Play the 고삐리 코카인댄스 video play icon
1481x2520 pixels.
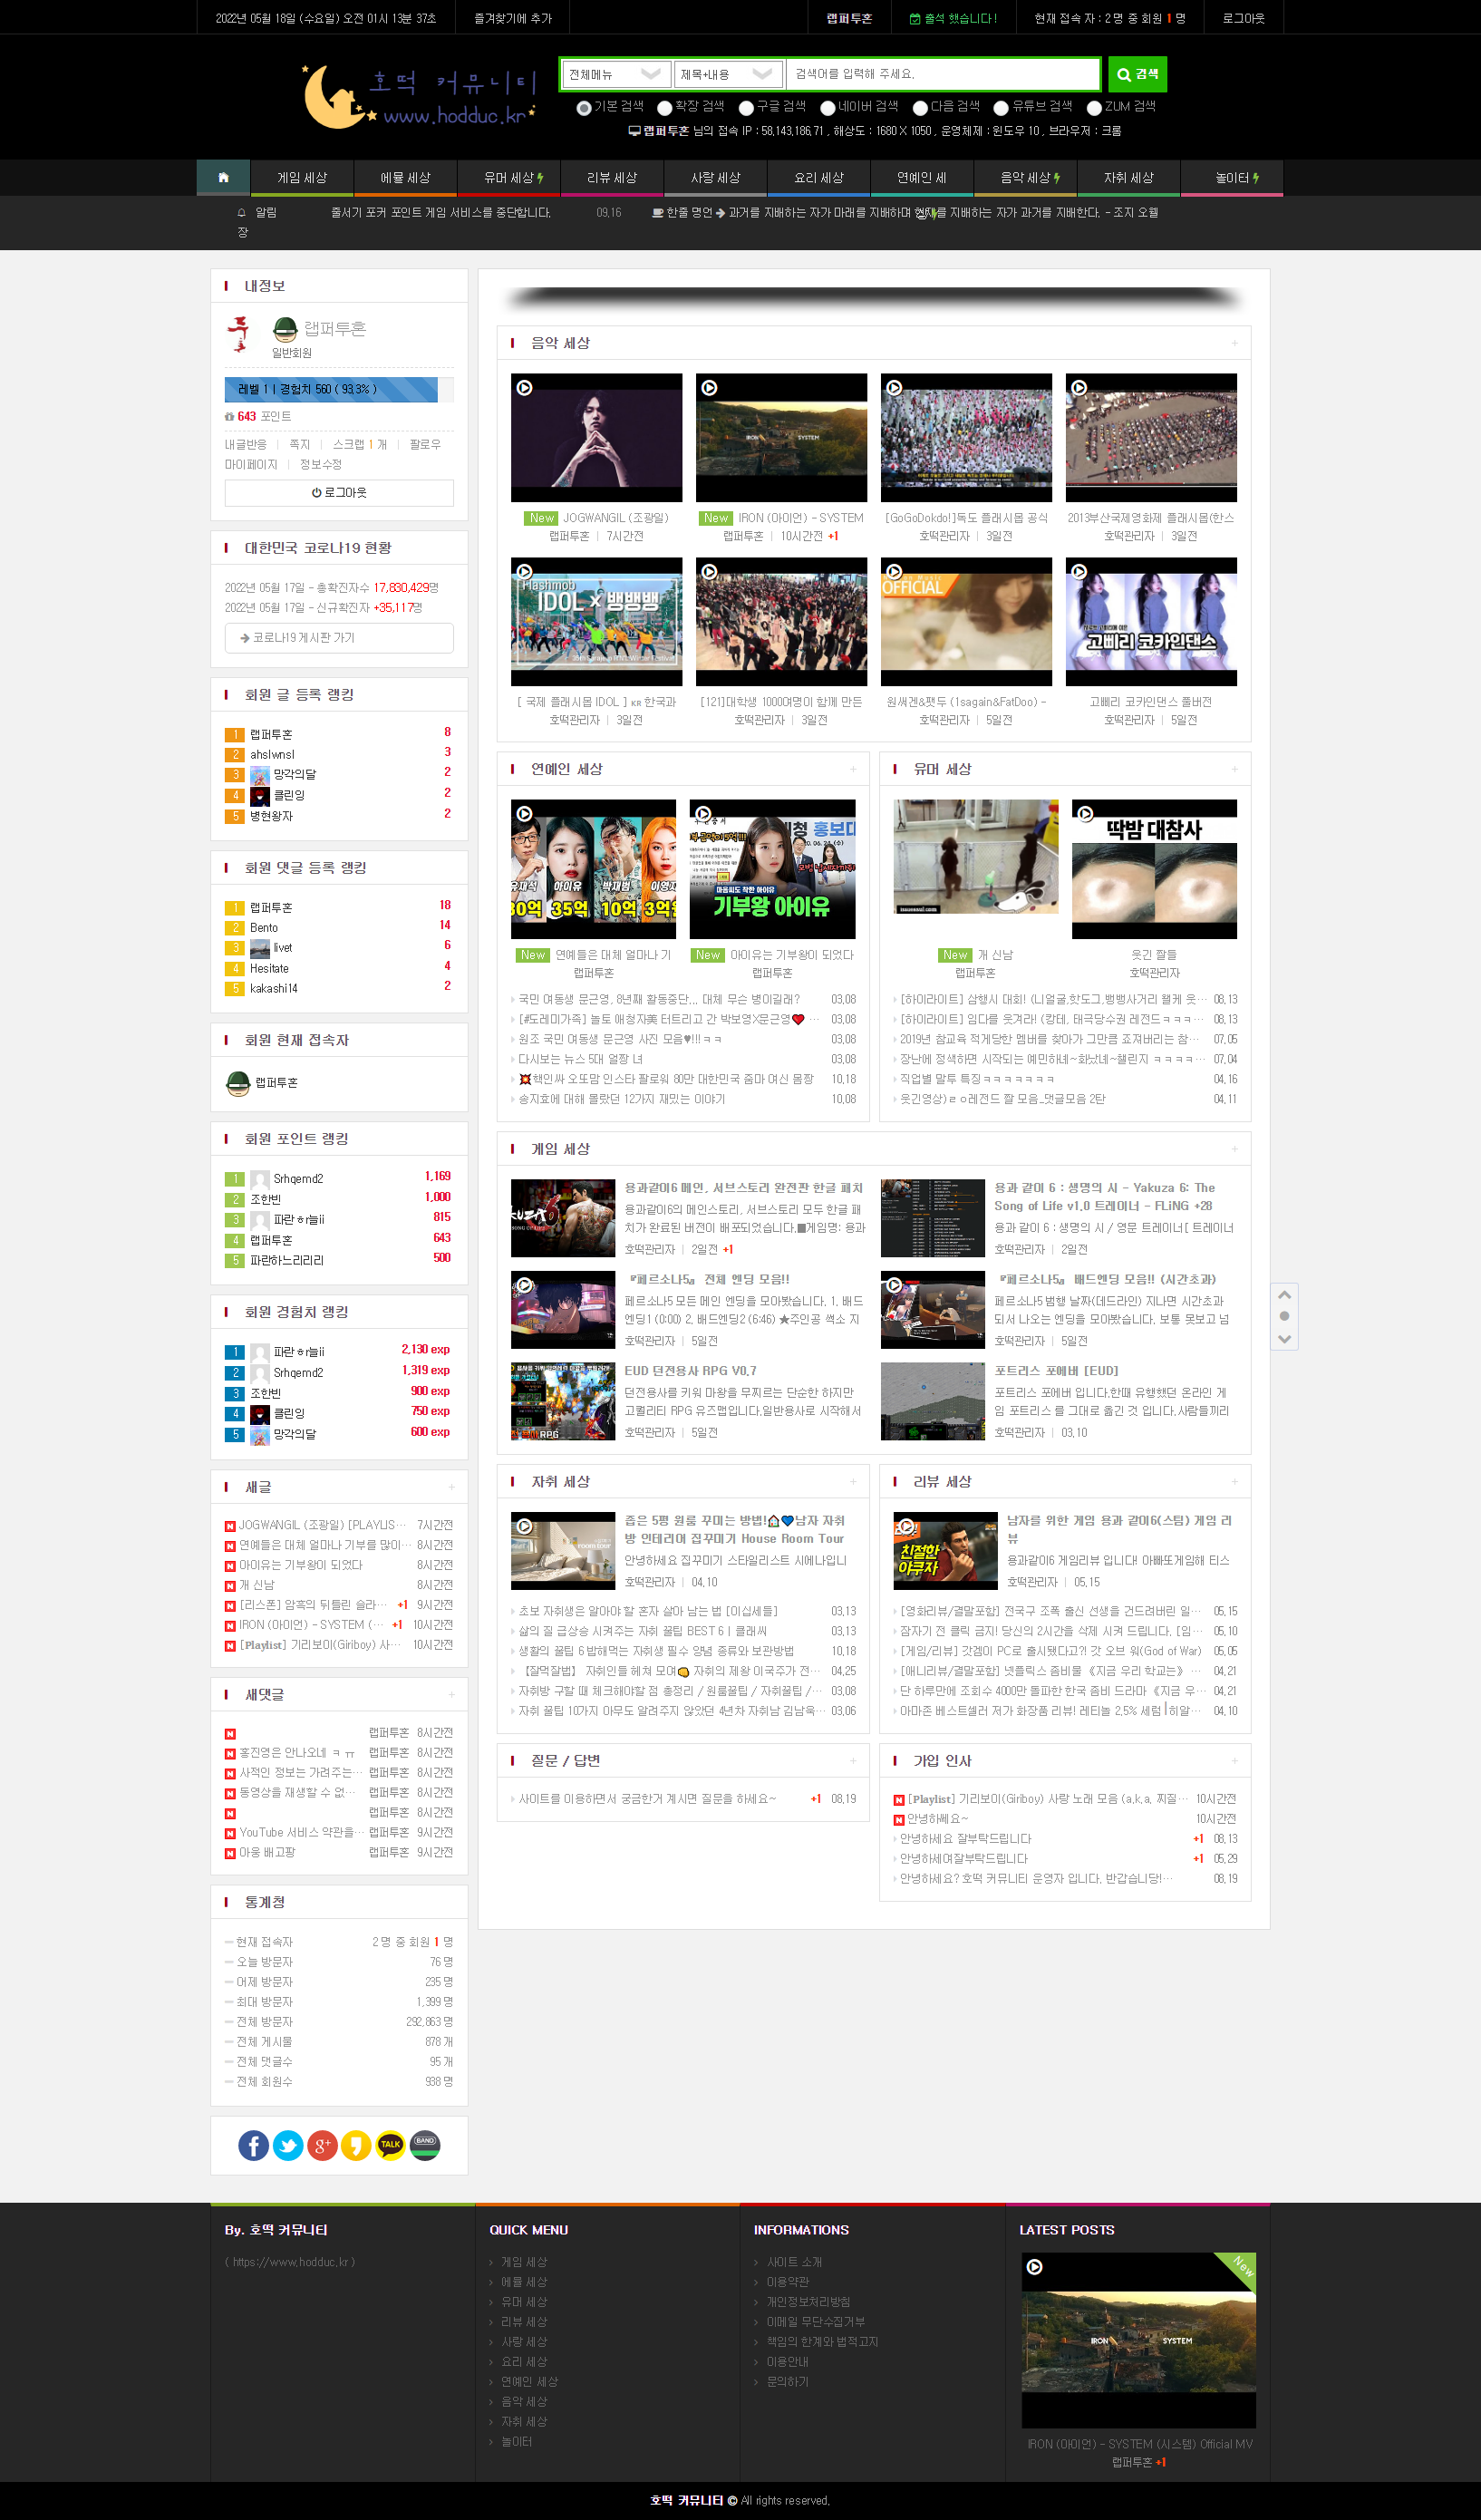click(x=1079, y=572)
